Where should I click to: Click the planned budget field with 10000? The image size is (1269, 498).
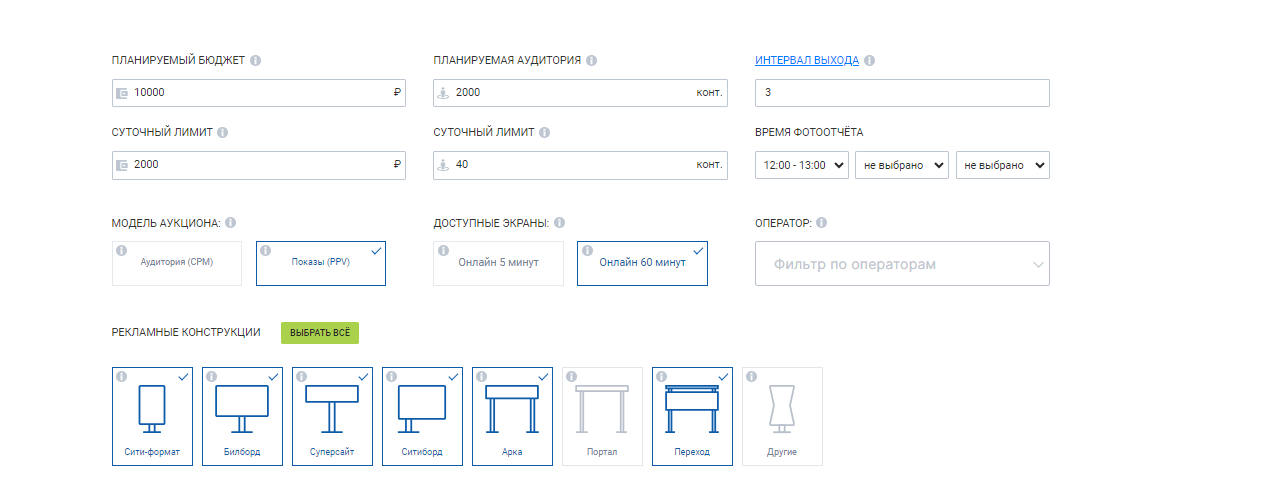coord(259,93)
